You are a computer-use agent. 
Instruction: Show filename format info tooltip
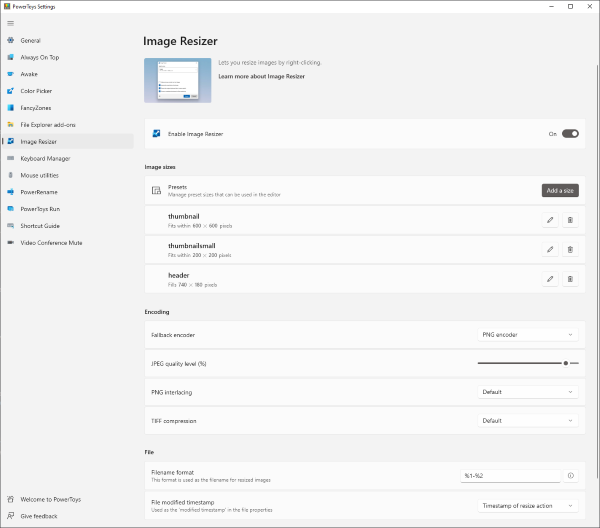tap(571, 476)
